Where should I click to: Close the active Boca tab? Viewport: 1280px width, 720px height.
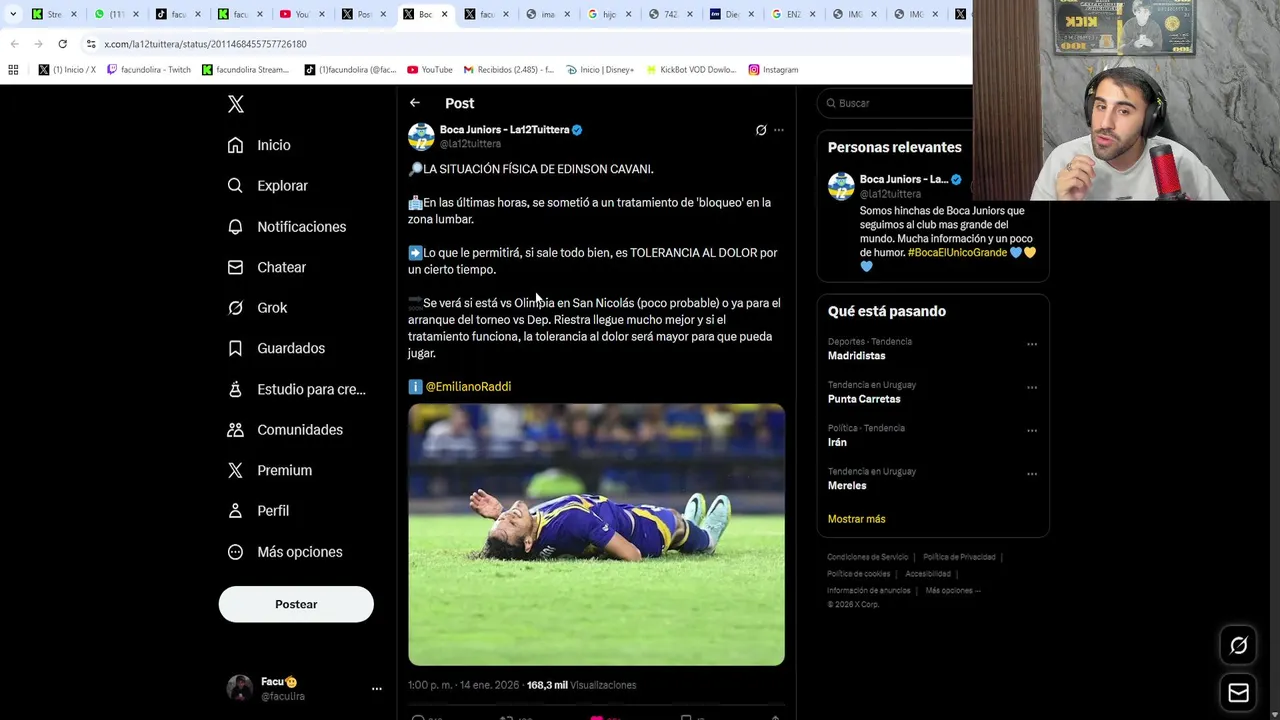pos(444,14)
